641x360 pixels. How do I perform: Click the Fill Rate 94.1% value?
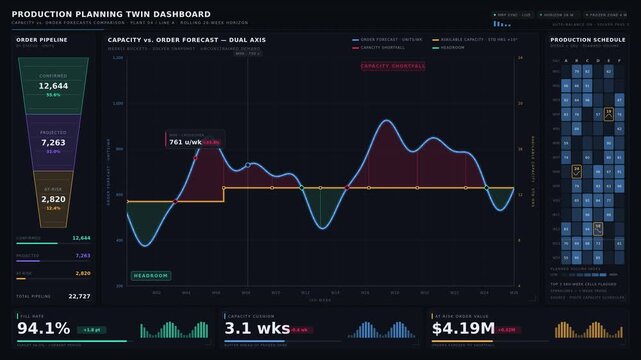tap(44, 329)
